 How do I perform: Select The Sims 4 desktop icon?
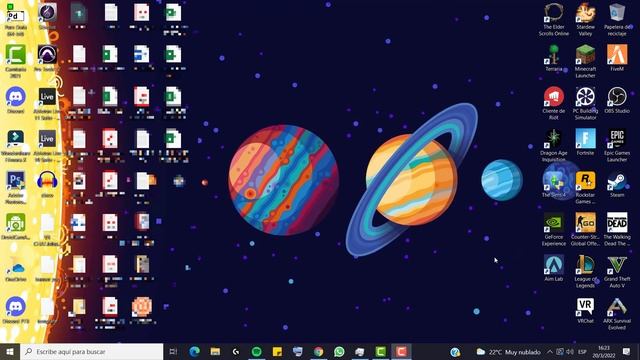click(553, 184)
